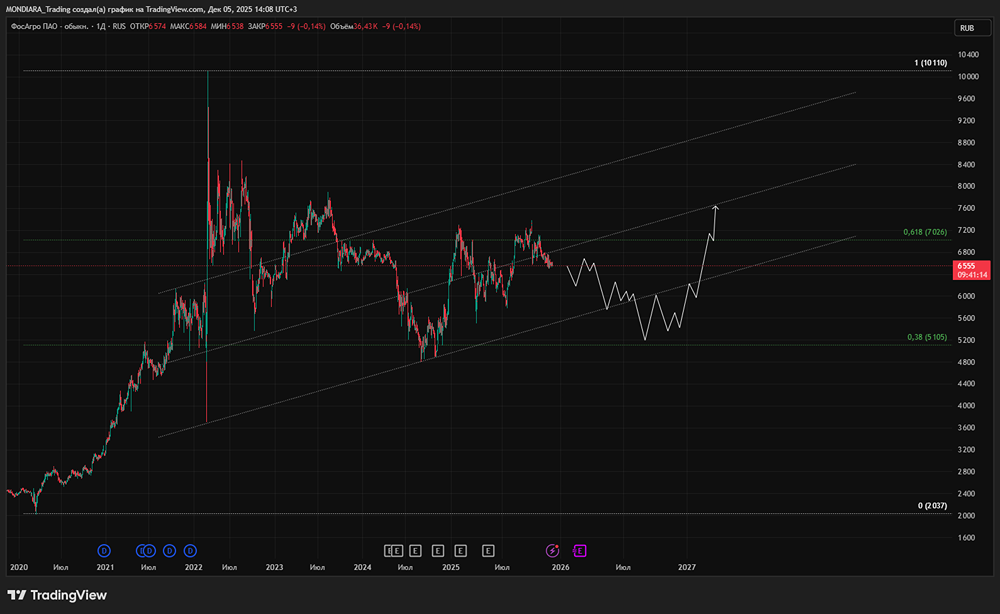1000x614 pixels.
Task: Click the 1Д interval in chart legend
Action: coord(101,28)
